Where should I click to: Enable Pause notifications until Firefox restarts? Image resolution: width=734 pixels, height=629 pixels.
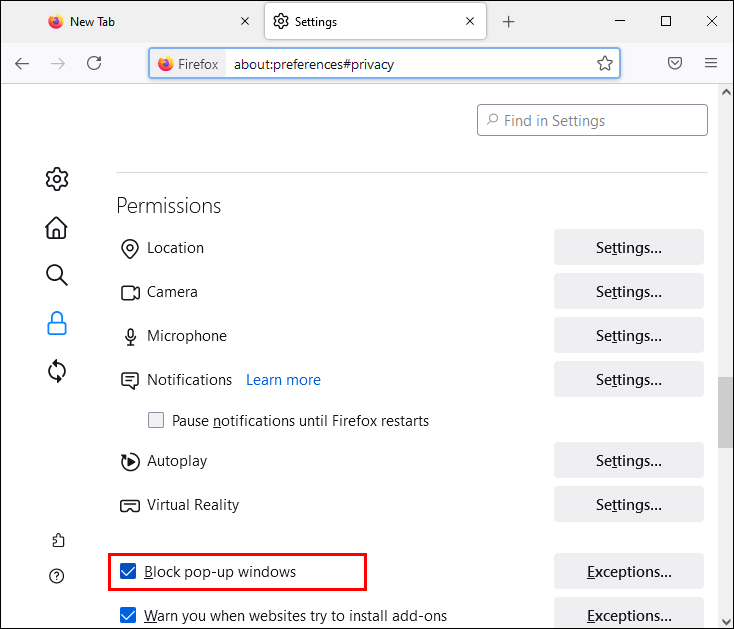tap(156, 421)
